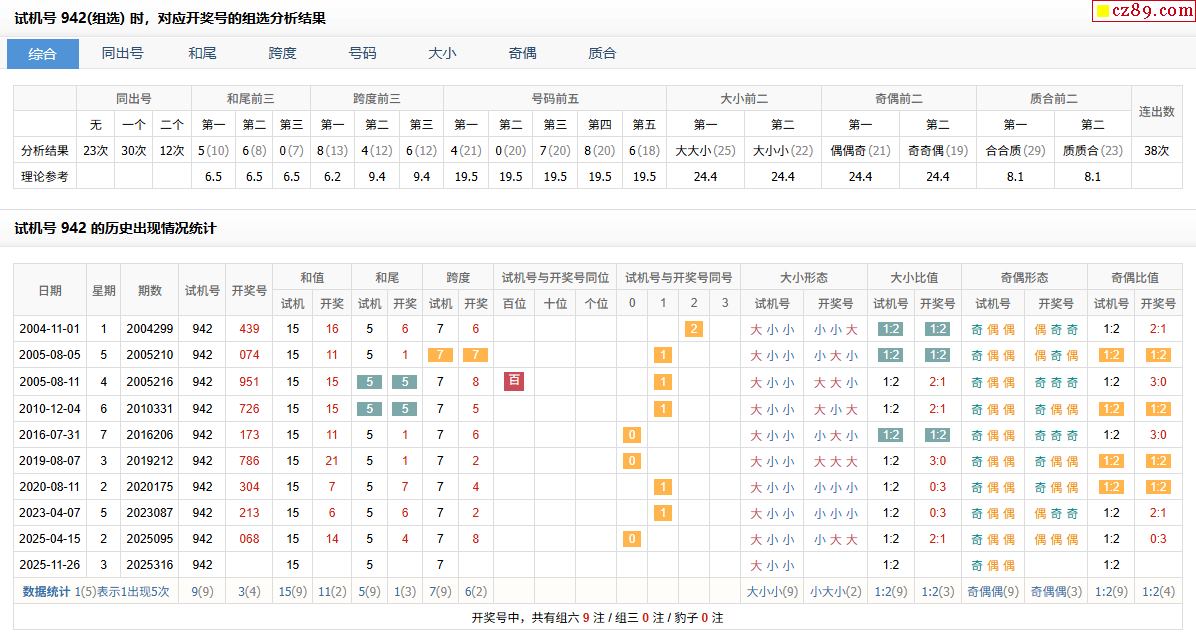Screen dimensions: 1196x640
Task: Click the orange 0 badge in row 2019212
Action: point(631,461)
